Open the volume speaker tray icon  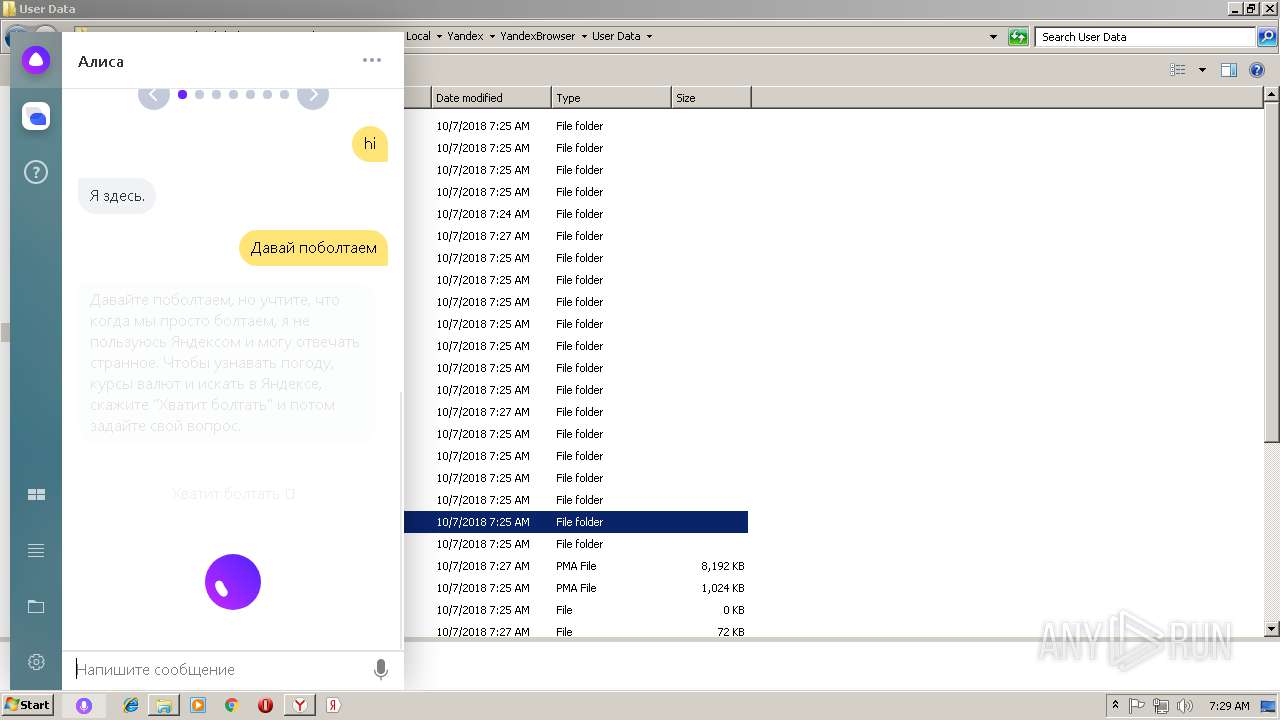pos(1185,705)
